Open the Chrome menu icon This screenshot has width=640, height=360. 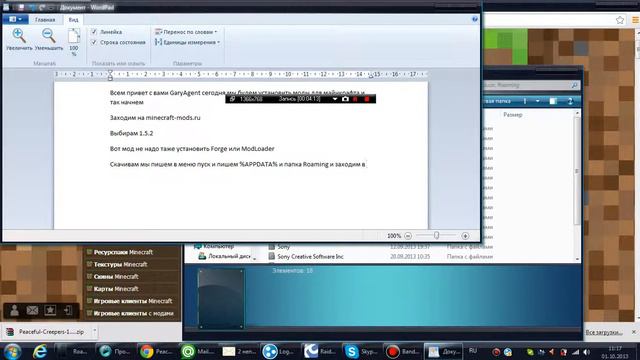635,20
